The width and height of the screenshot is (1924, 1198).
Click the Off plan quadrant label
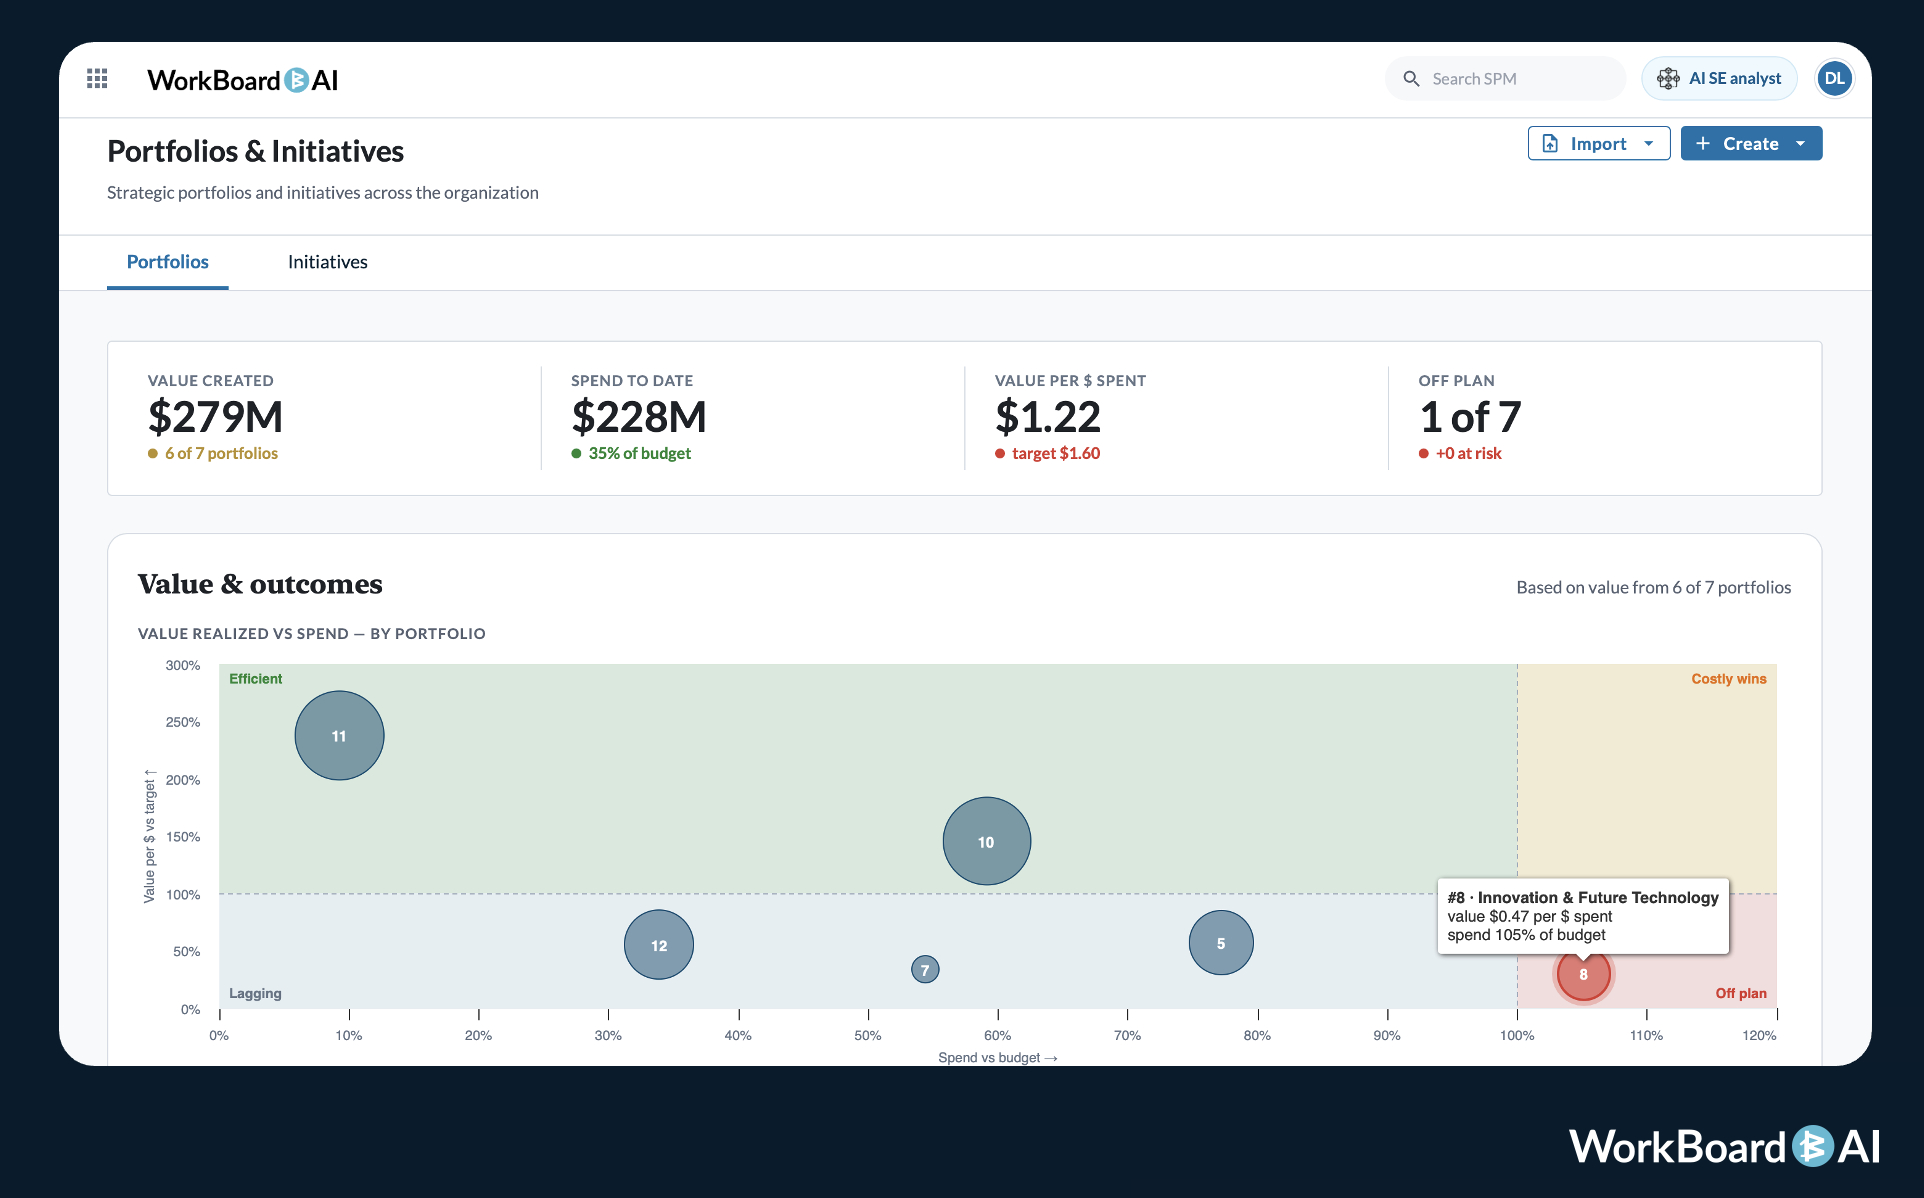[1740, 994]
